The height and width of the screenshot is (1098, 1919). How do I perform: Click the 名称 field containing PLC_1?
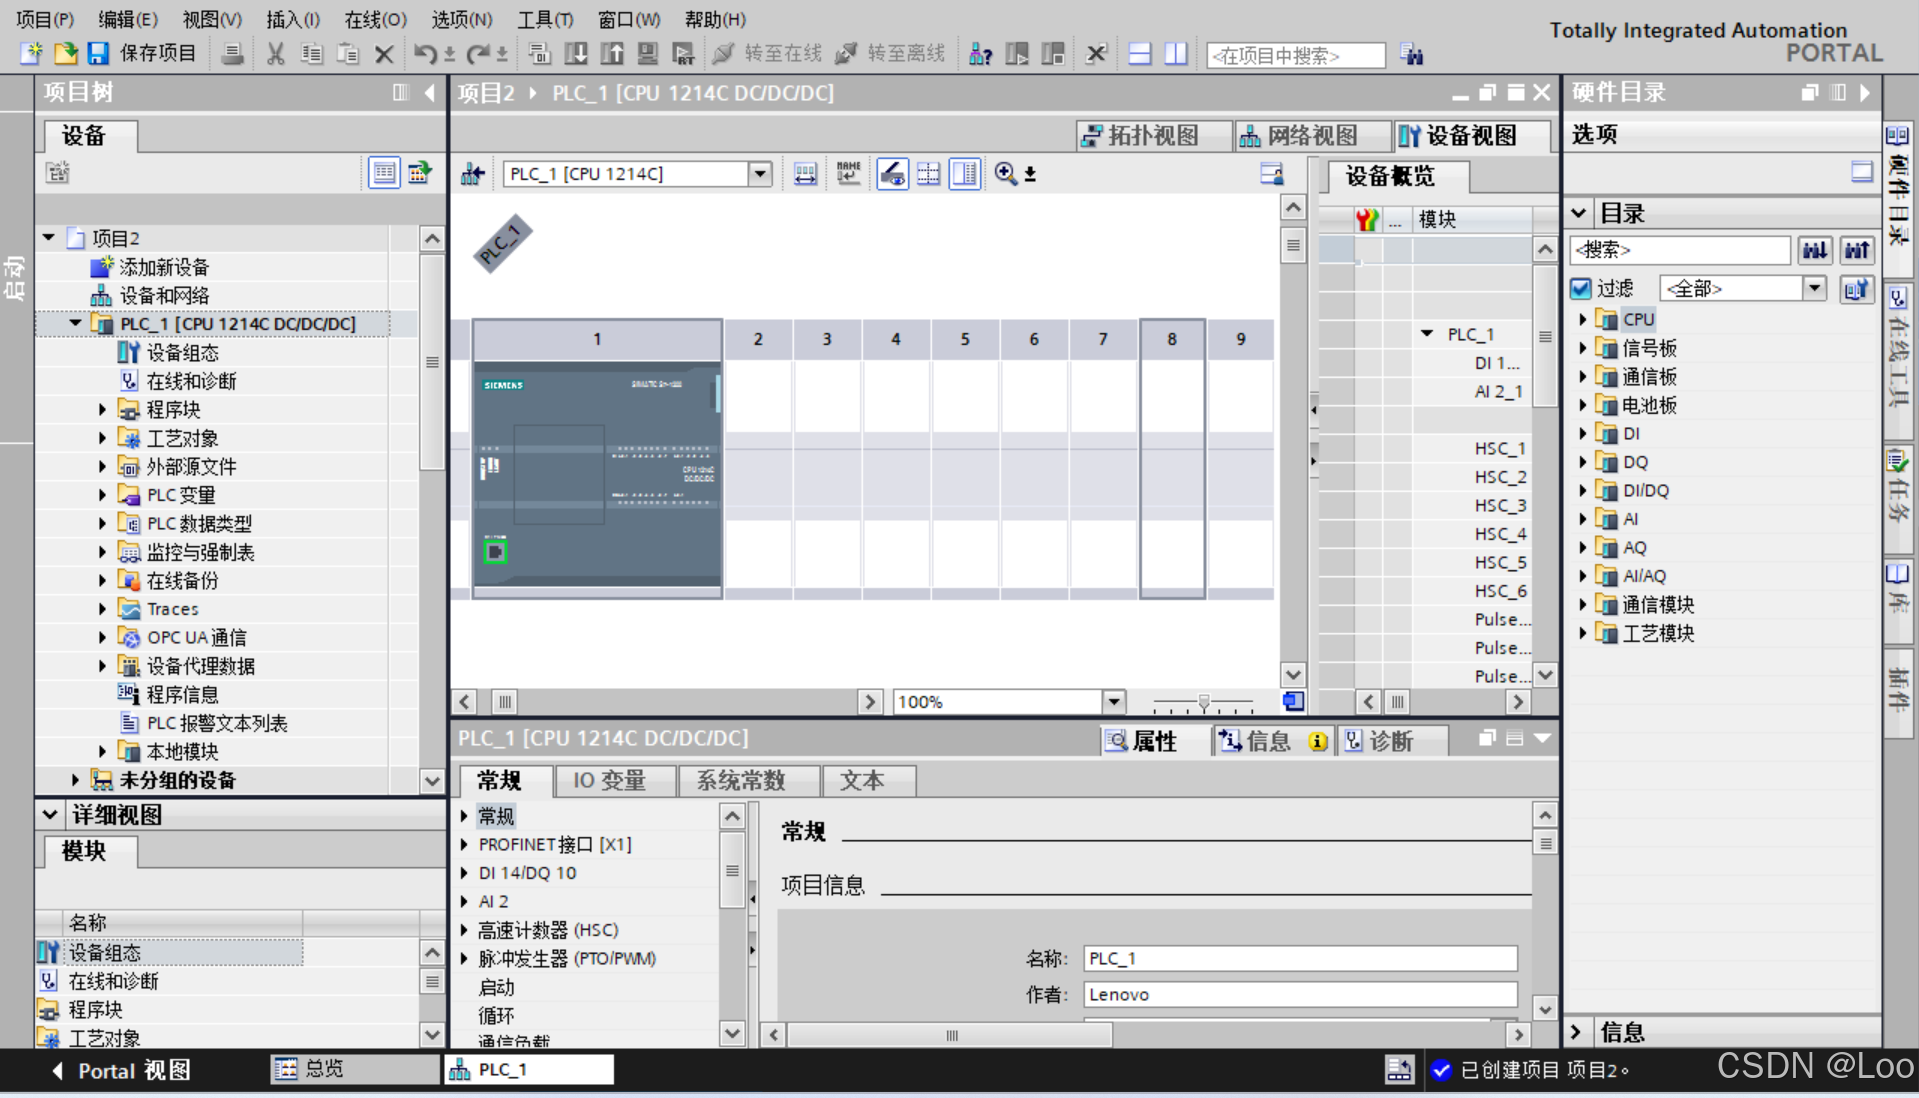pyautogui.click(x=1300, y=958)
